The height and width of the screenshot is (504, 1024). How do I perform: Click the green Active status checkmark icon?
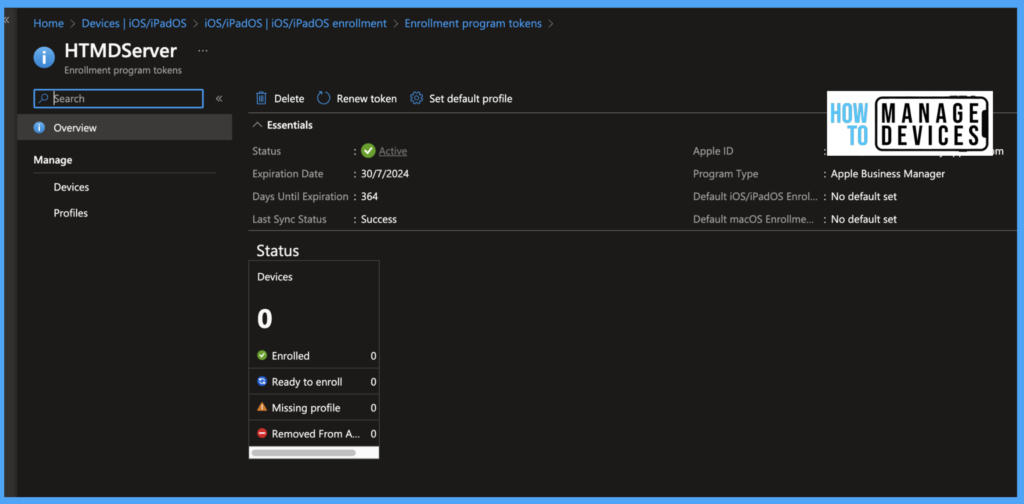(368, 151)
